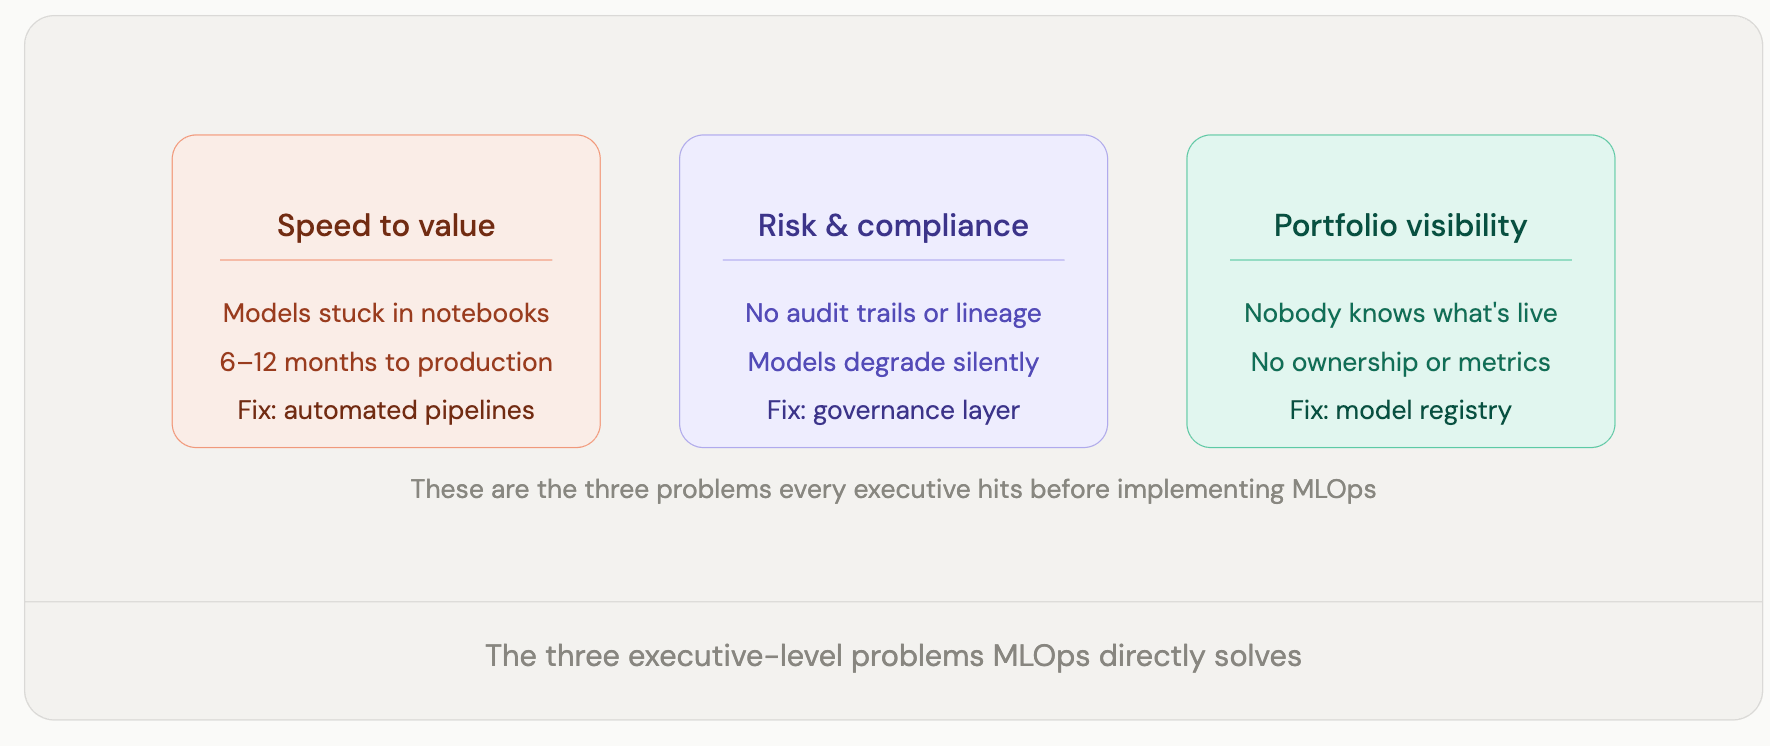The width and height of the screenshot is (1770, 746).
Task: Click the "Fix: model registry" text
Action: (x=1400, y=410)
